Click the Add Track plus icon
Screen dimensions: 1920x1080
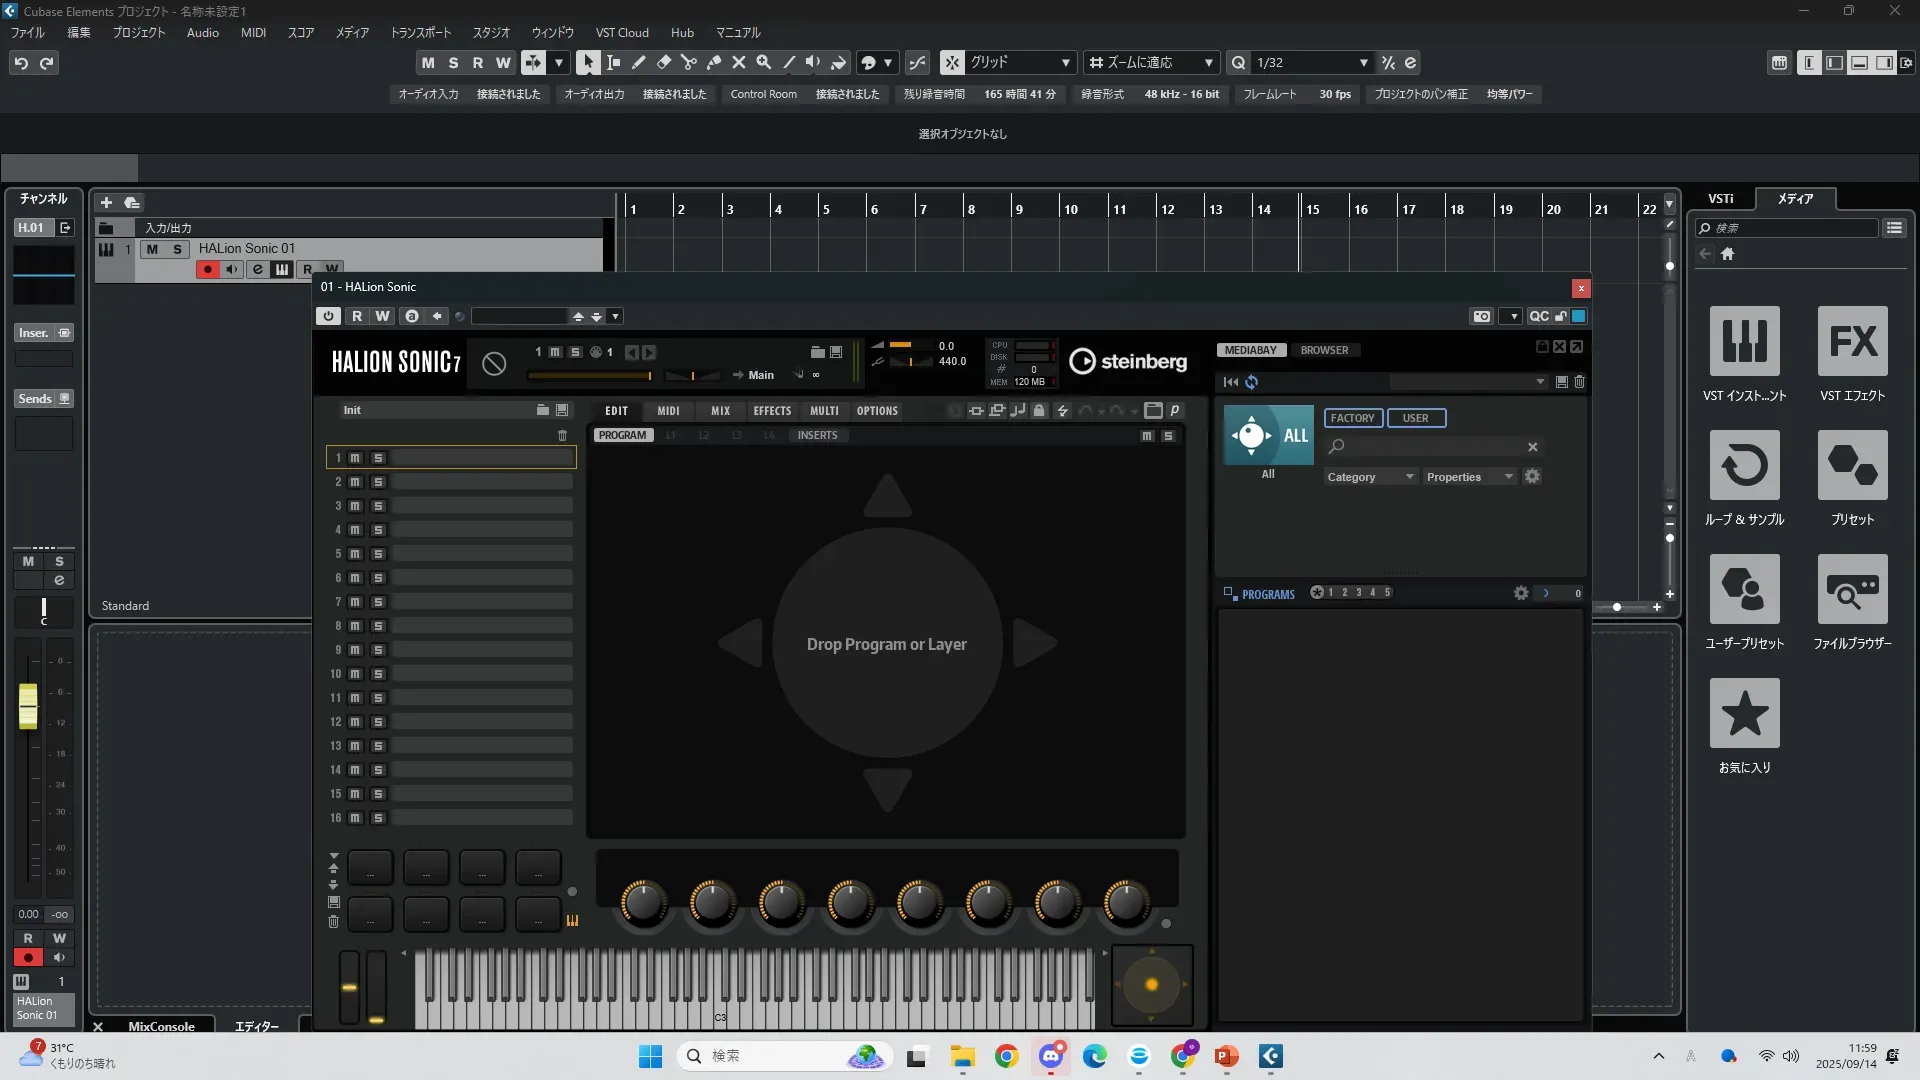(106, 202)
